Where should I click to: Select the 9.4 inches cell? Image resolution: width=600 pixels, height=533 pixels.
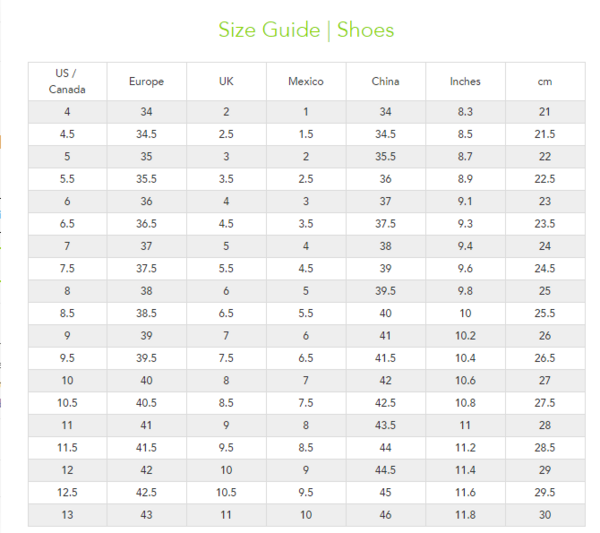click(x=465, y=246)
